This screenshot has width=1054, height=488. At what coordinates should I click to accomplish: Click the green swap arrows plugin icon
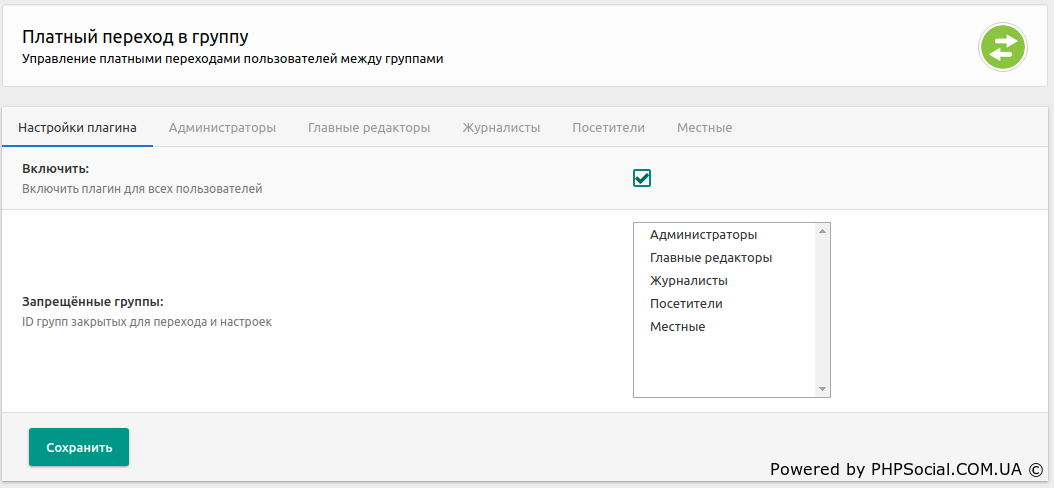tap(1003, 47)
